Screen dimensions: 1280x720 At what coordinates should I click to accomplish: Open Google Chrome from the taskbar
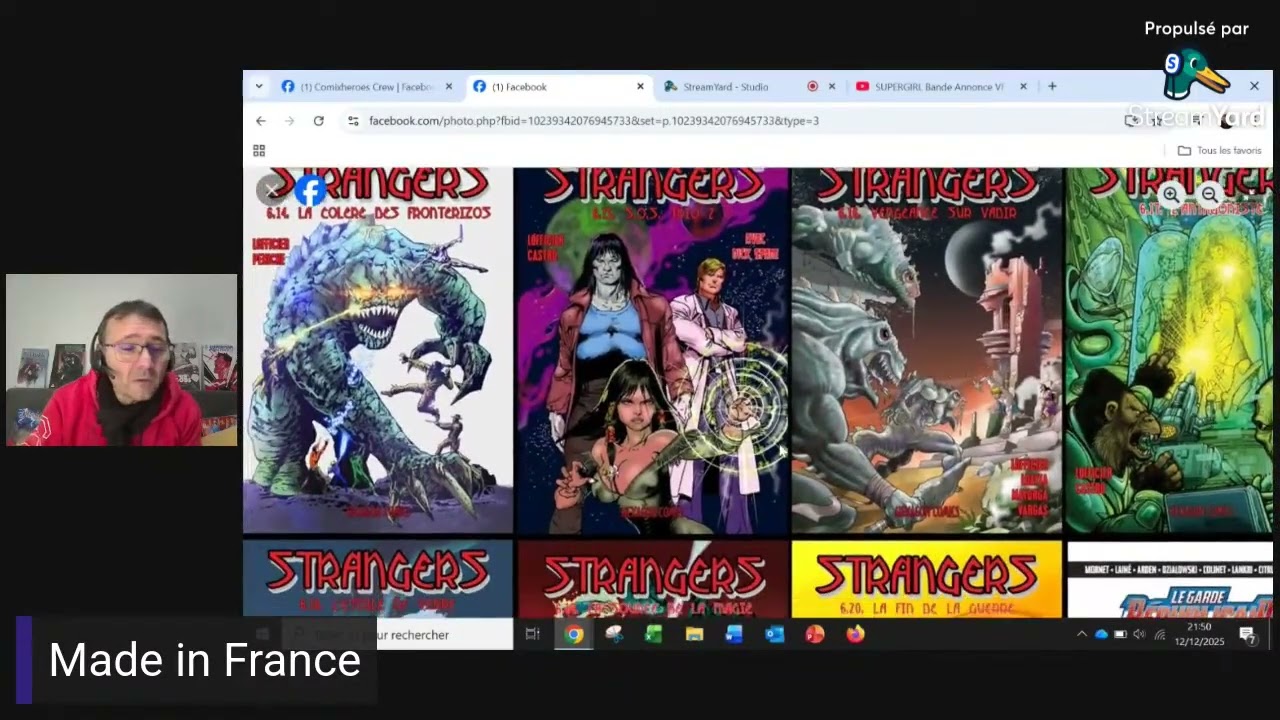click(573, 634)
